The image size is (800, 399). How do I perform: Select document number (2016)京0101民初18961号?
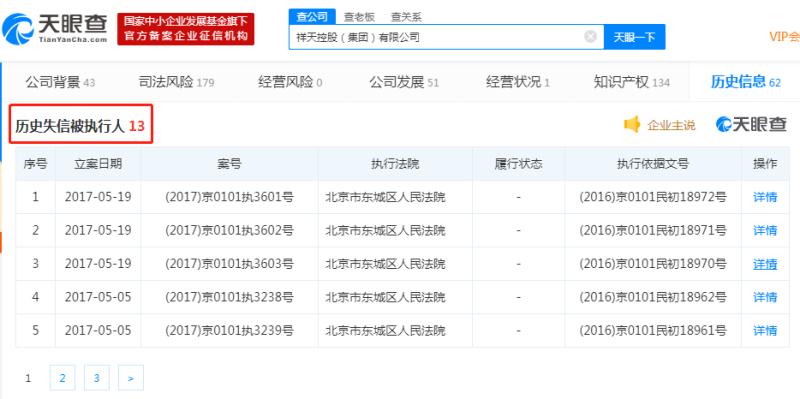[653, 331]
